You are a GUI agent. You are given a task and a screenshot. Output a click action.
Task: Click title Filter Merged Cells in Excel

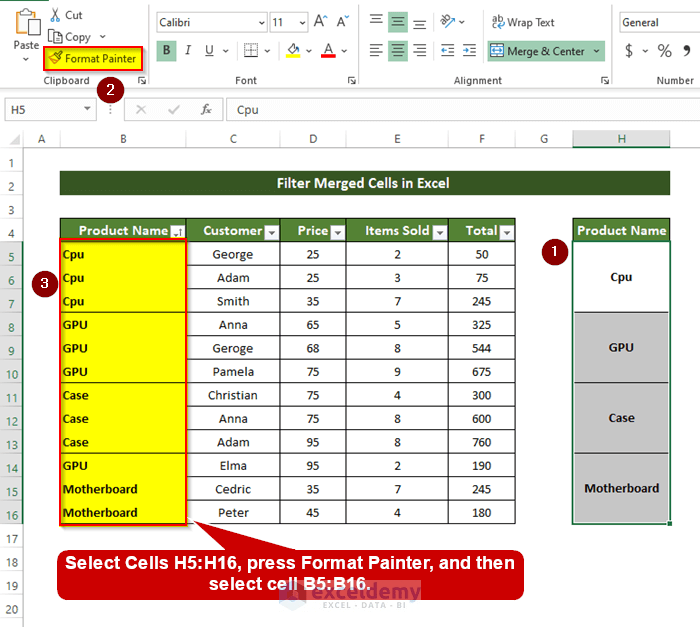click(x=365, y=183)
